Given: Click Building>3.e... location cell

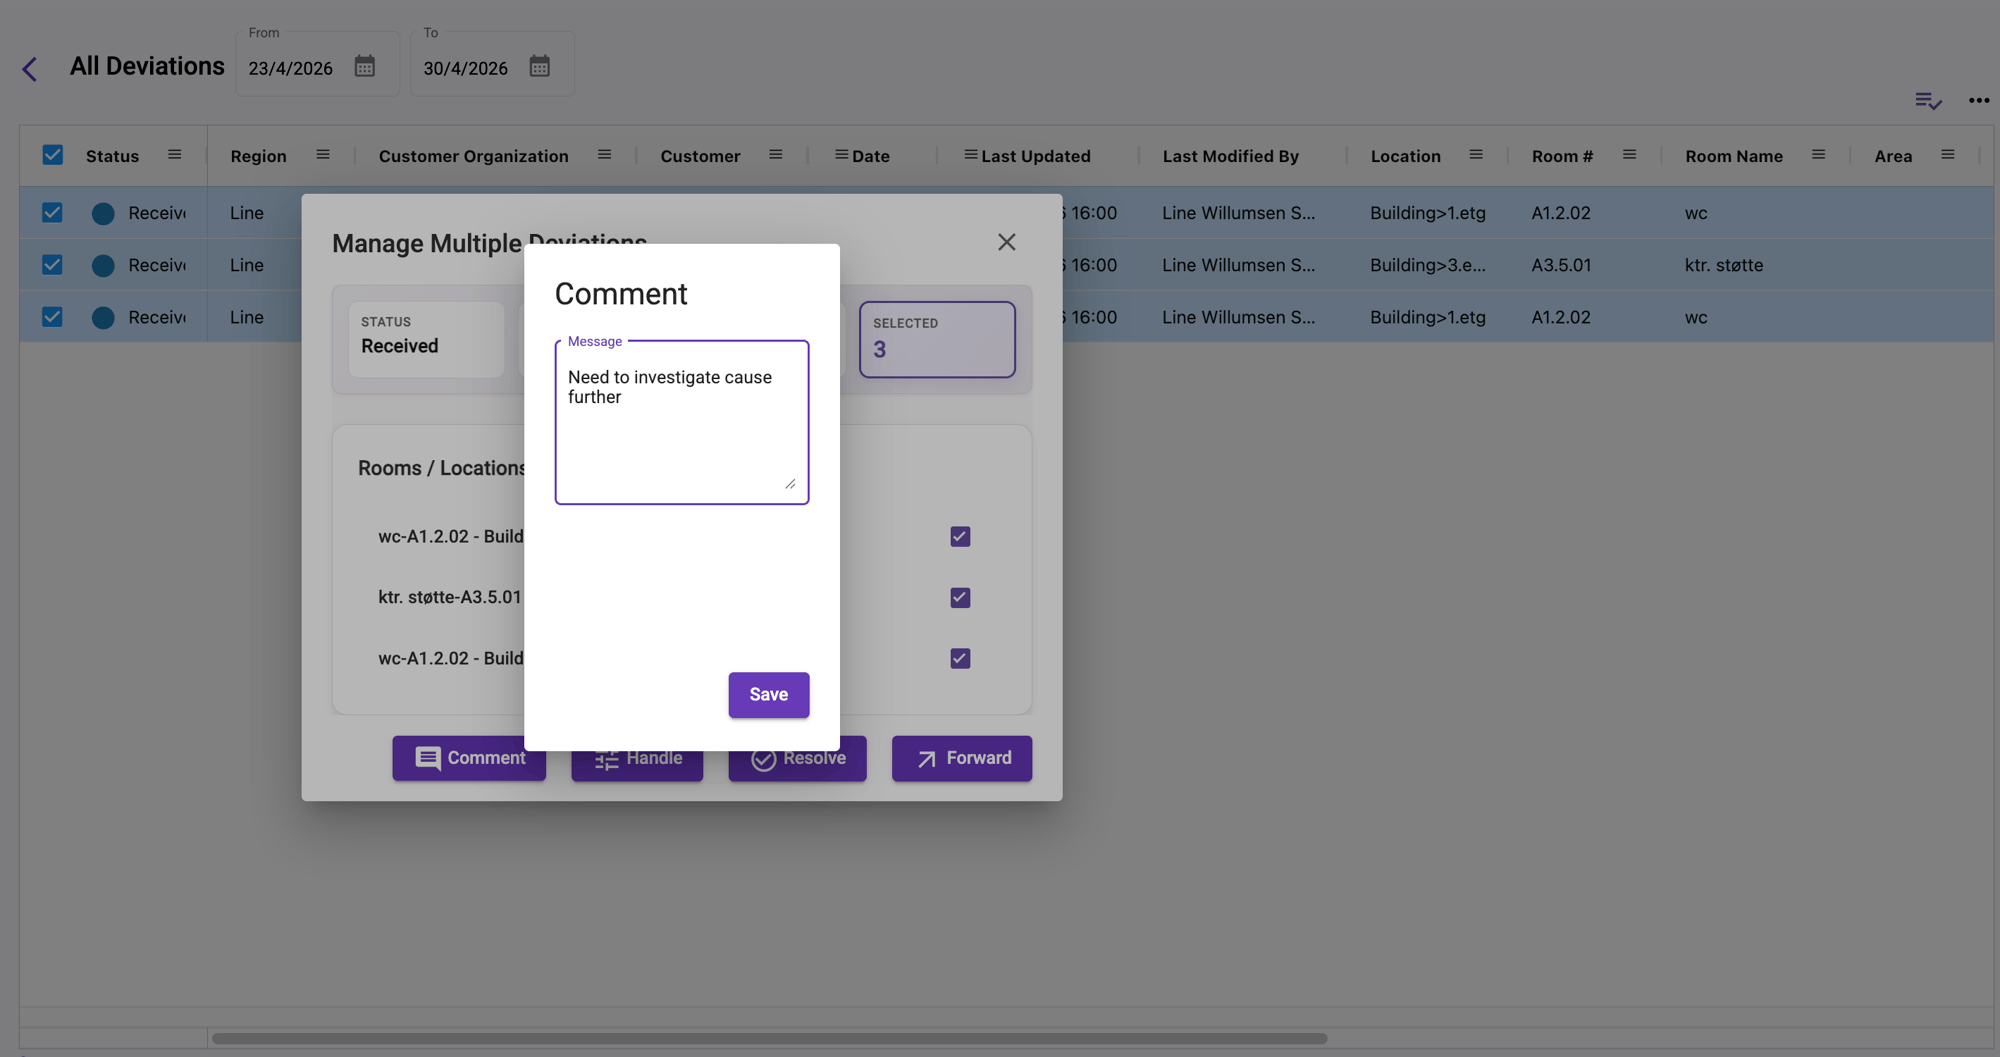Looking at the screenshot, I should coord(1428,265).
